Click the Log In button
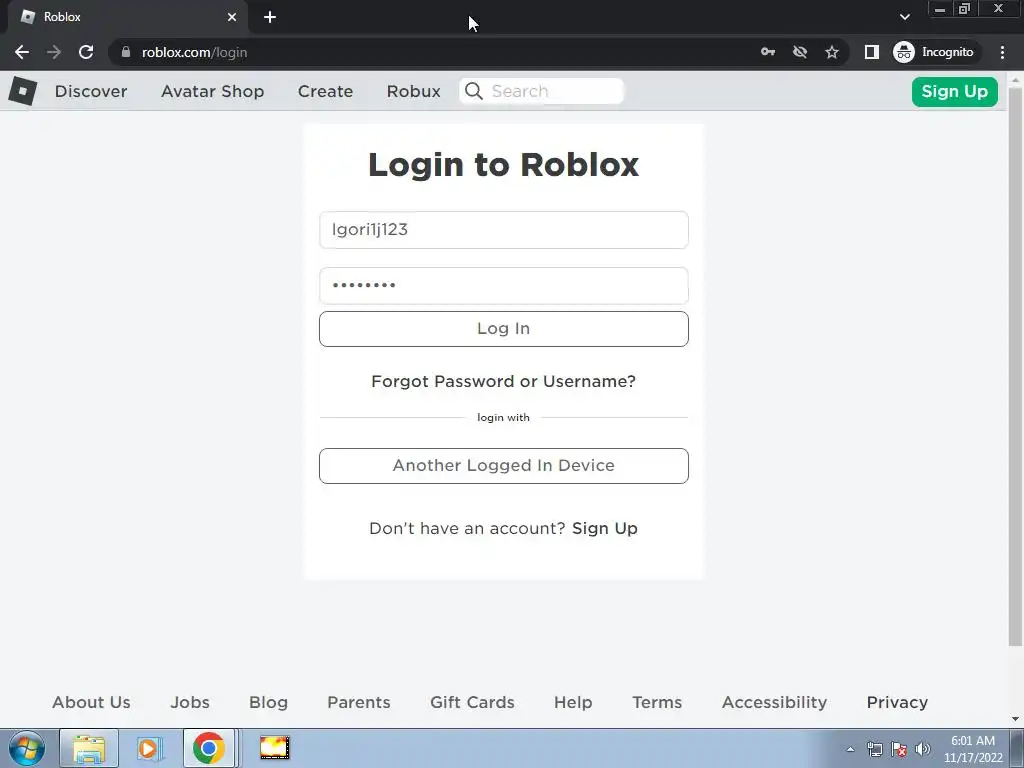The height and width of the screenshot is (768, 1024). coord(504,328)
